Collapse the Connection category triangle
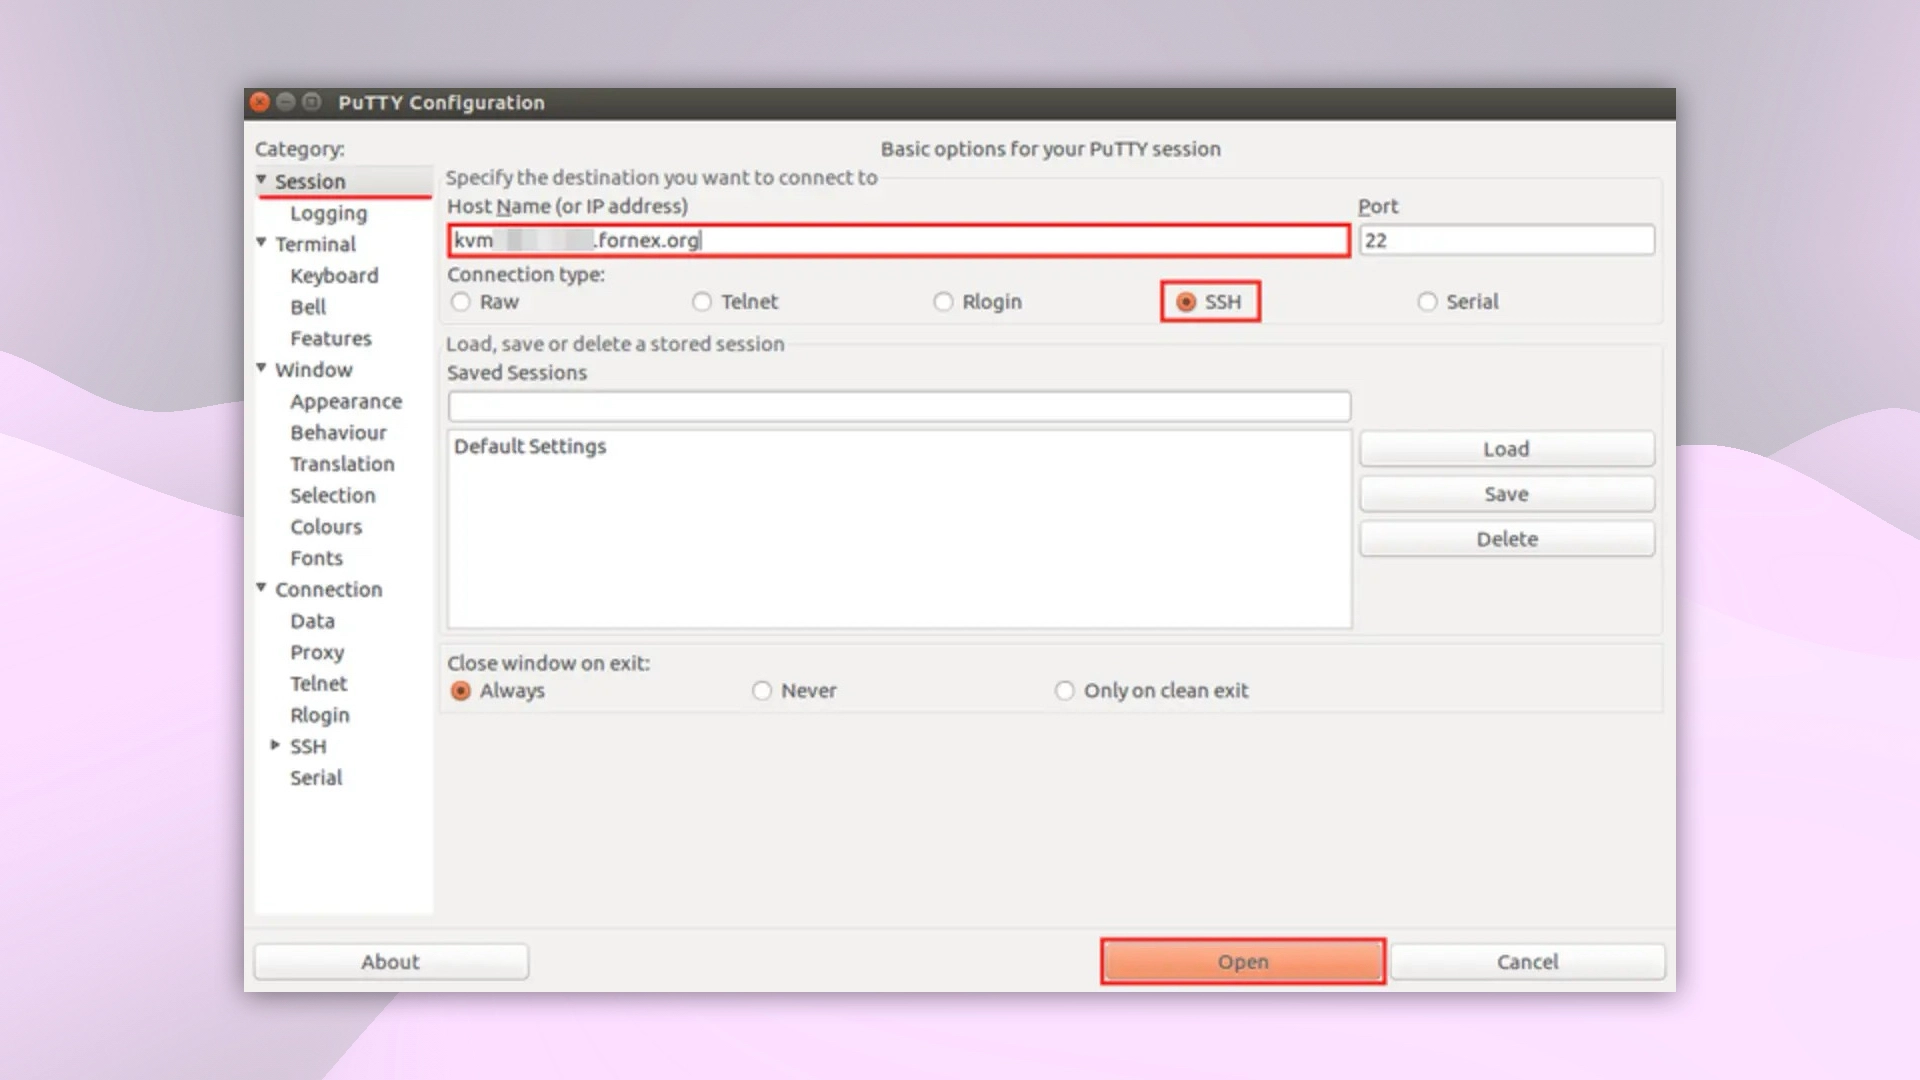 262,588
